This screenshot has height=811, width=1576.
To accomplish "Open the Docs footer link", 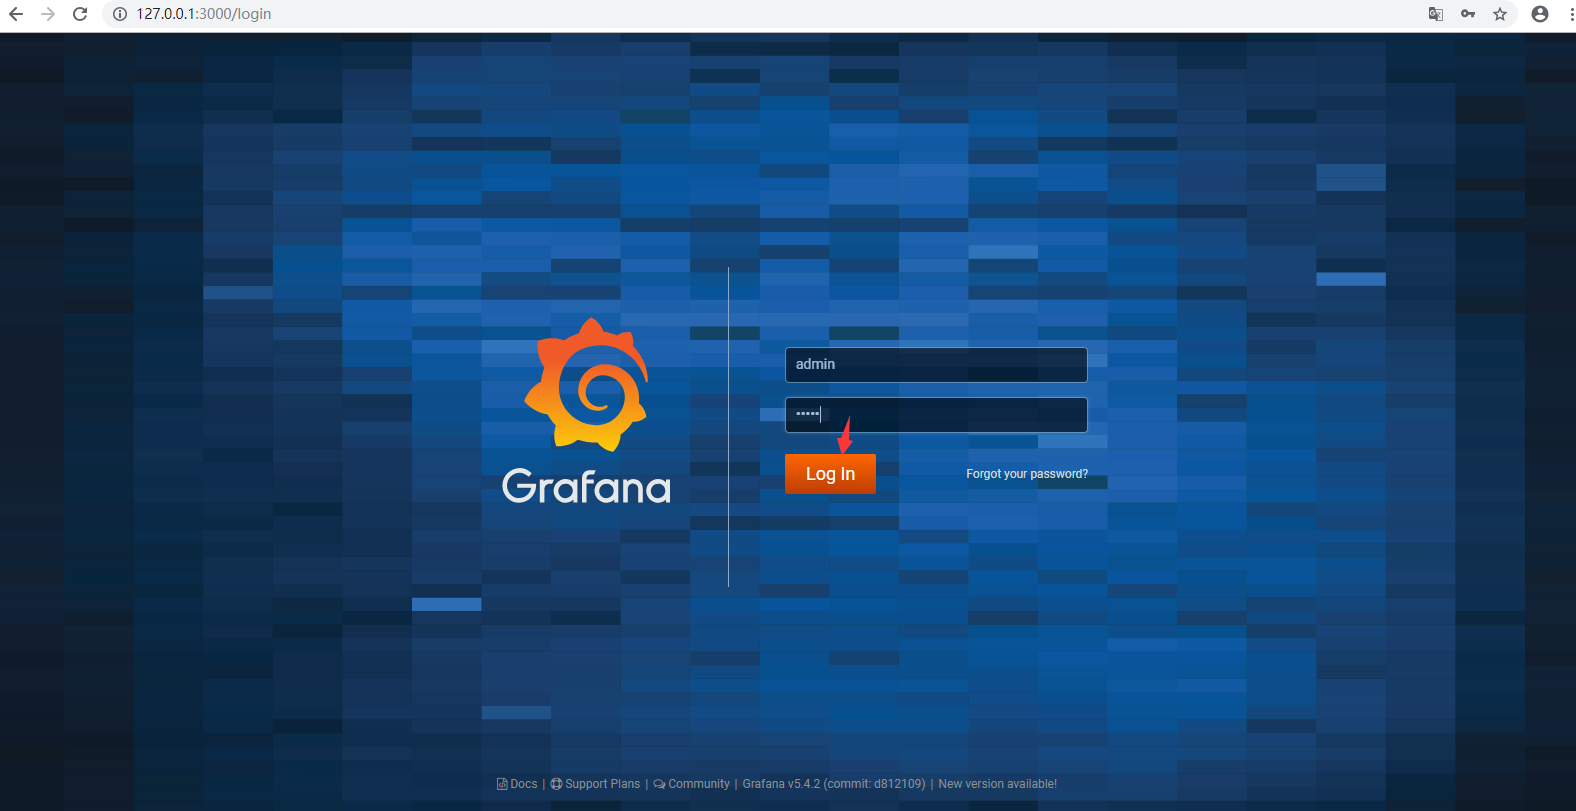I will point(517,784).
